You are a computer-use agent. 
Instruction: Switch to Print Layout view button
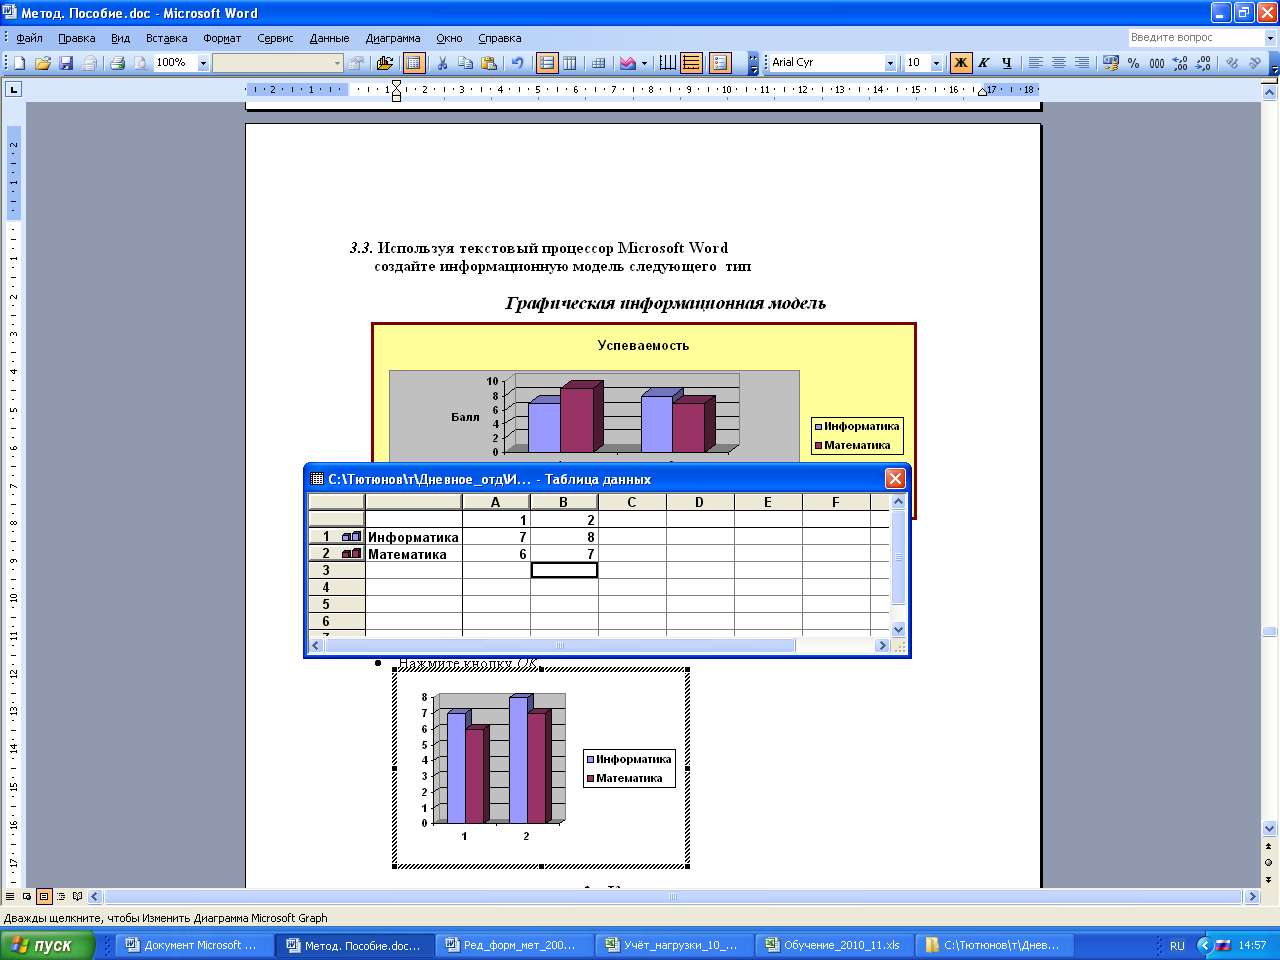click(x=44, y=897)
